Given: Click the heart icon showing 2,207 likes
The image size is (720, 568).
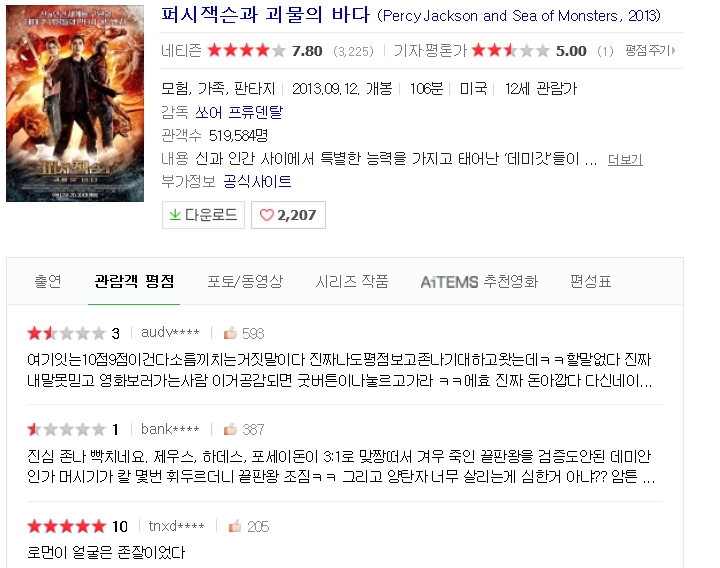Looking at the screenshot, I should (267, 215).
